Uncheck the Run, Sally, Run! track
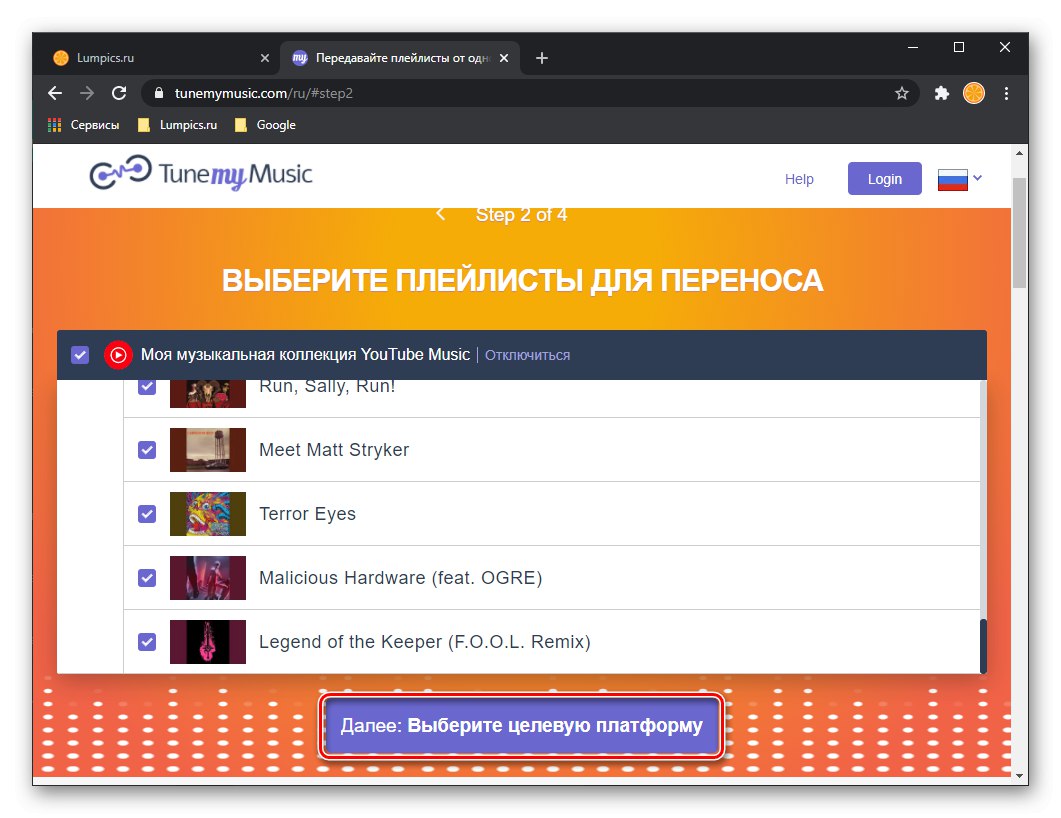Screen dimensions: 1061x818 (147, 386)
